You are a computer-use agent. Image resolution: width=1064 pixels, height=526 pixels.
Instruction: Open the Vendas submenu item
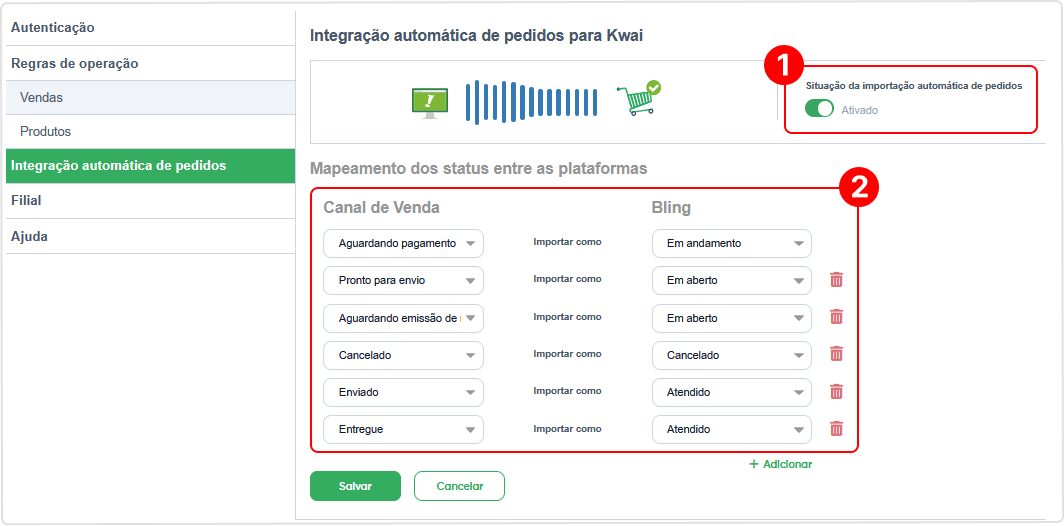[x=150, y=98]
